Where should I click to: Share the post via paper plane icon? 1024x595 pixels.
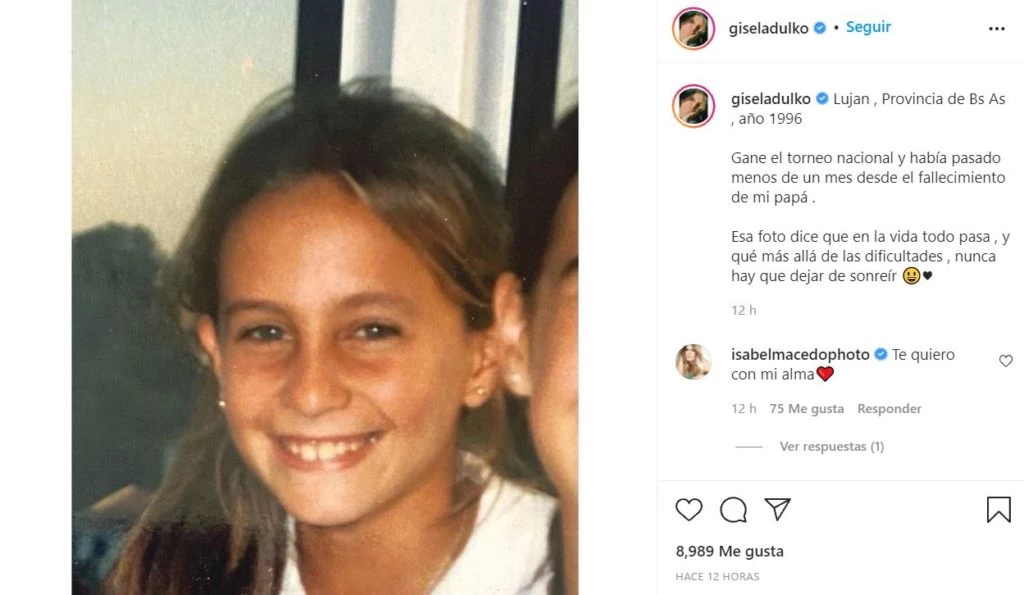777,509
